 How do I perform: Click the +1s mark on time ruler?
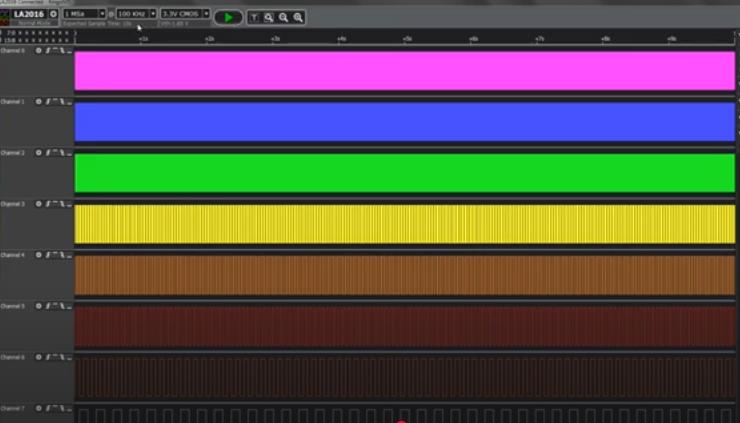click(143, 39)
